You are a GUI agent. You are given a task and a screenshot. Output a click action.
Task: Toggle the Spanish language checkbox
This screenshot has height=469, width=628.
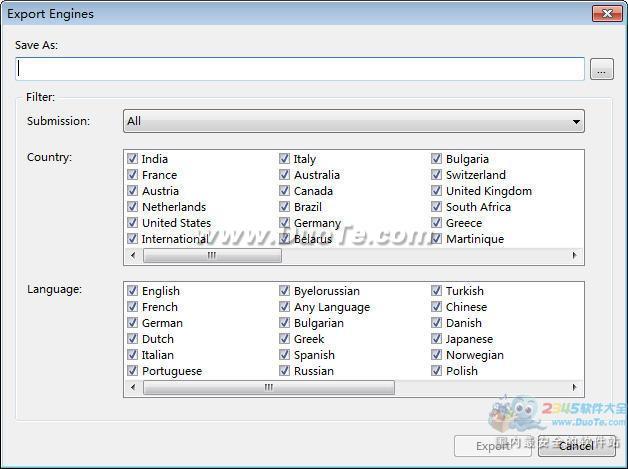285,355
